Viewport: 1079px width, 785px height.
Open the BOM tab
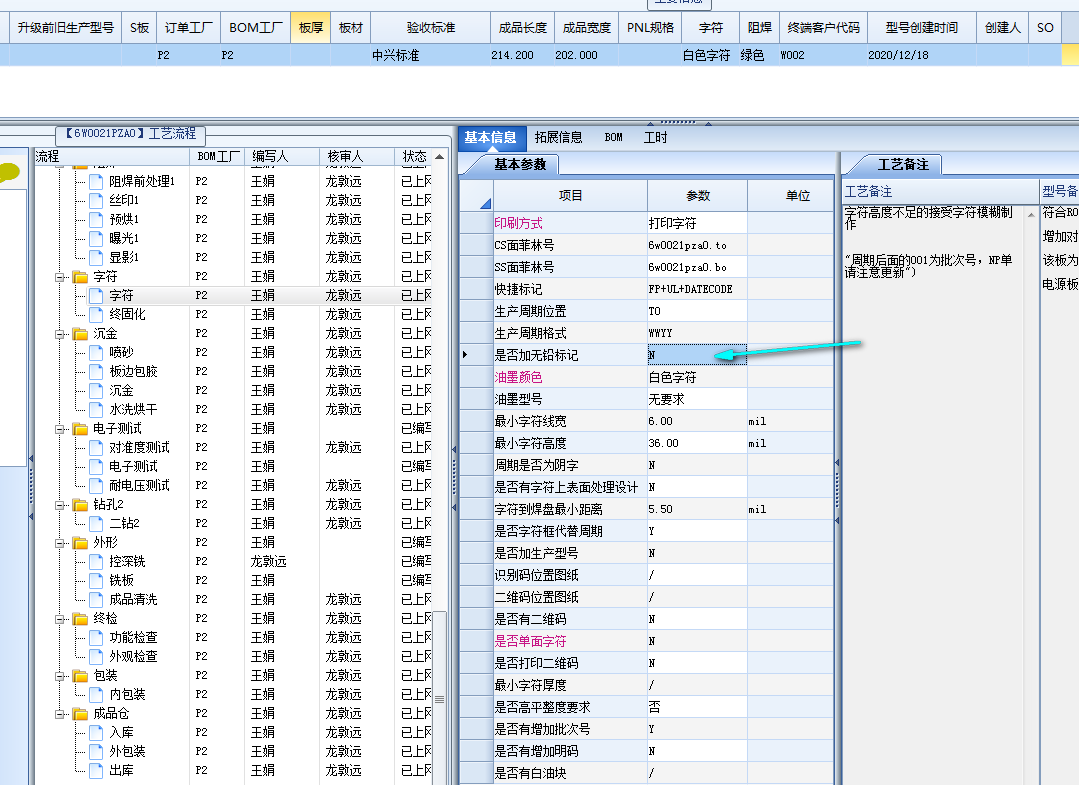click(x=614, y=138)
